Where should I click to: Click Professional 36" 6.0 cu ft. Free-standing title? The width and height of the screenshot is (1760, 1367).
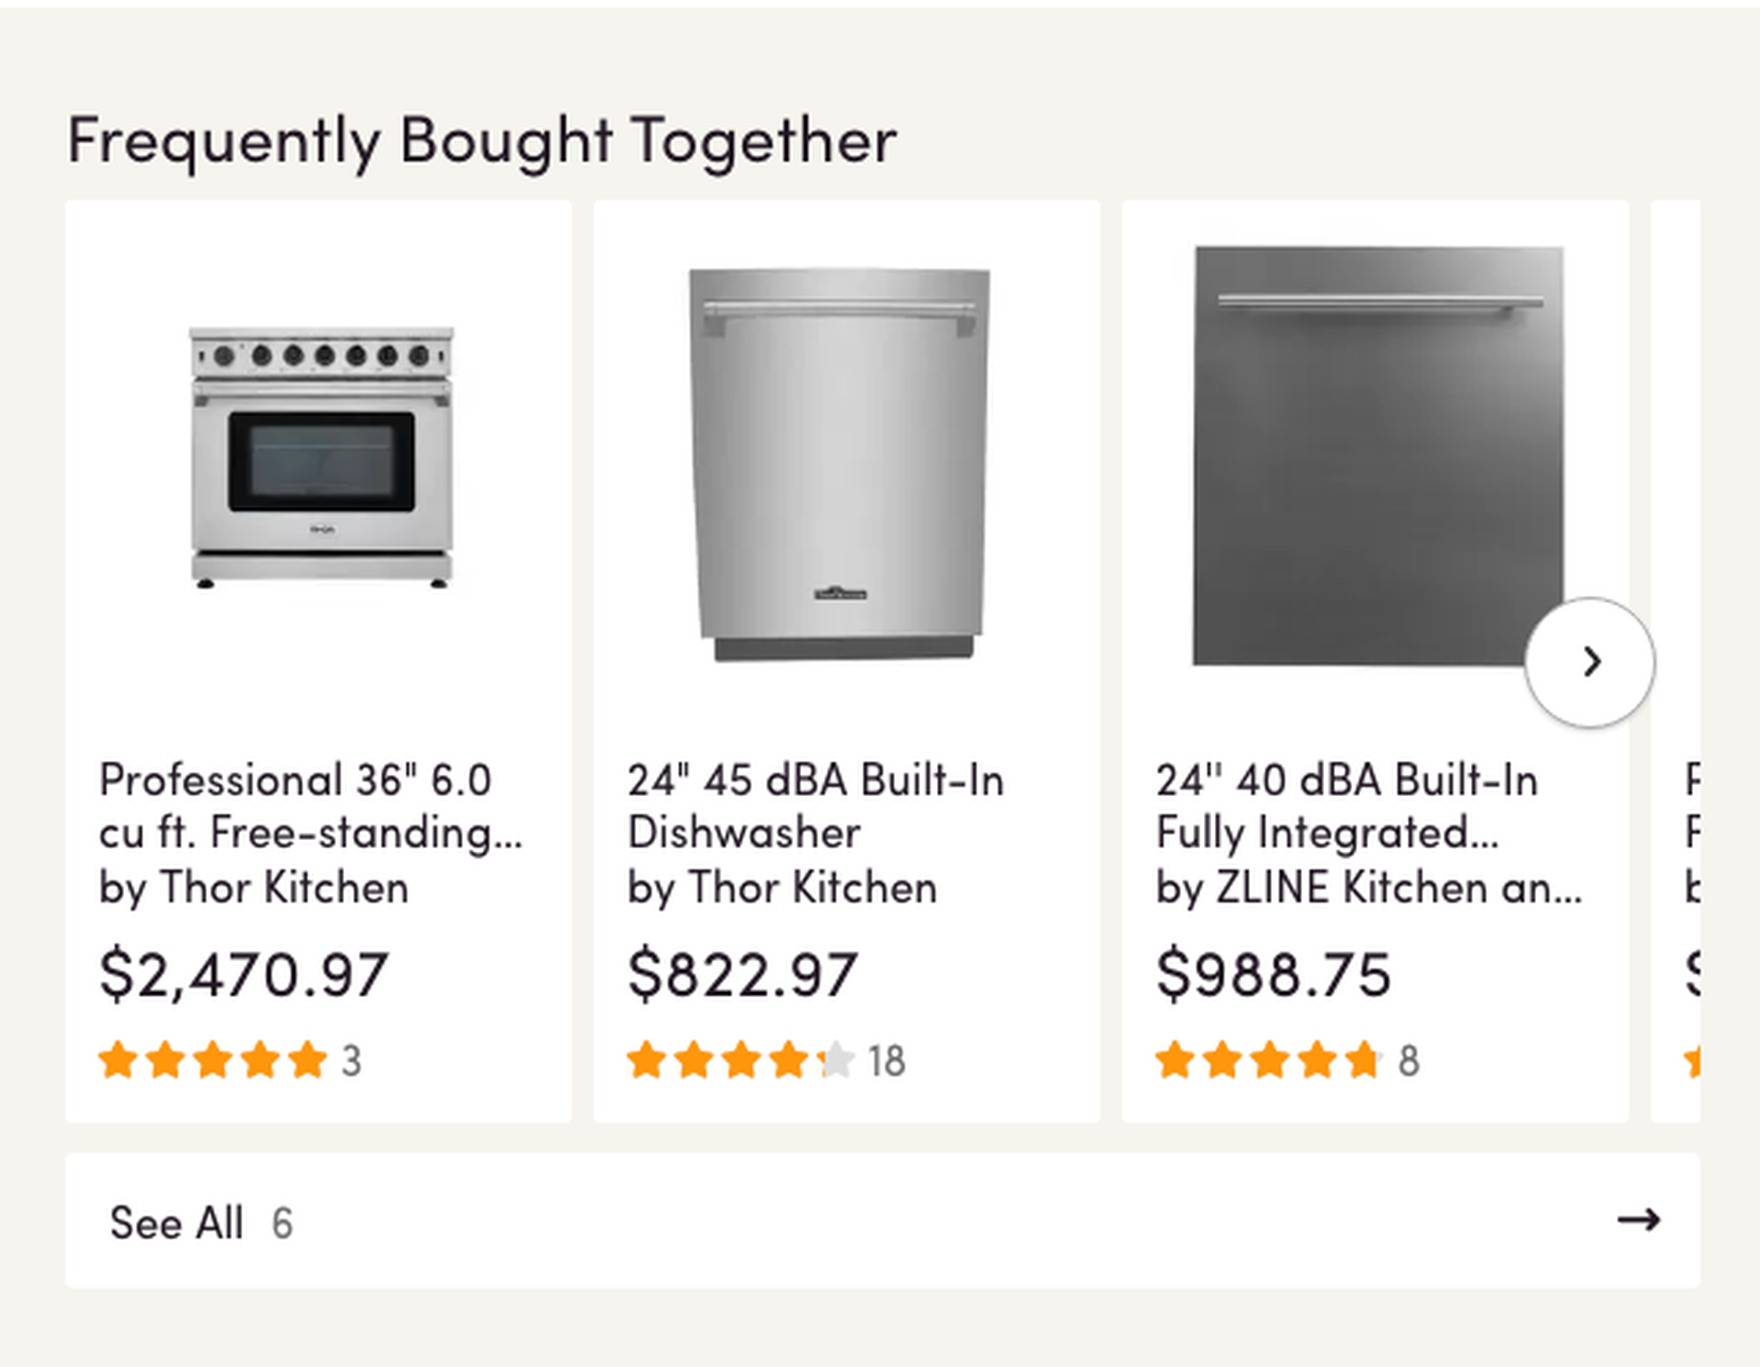(310, 806)
